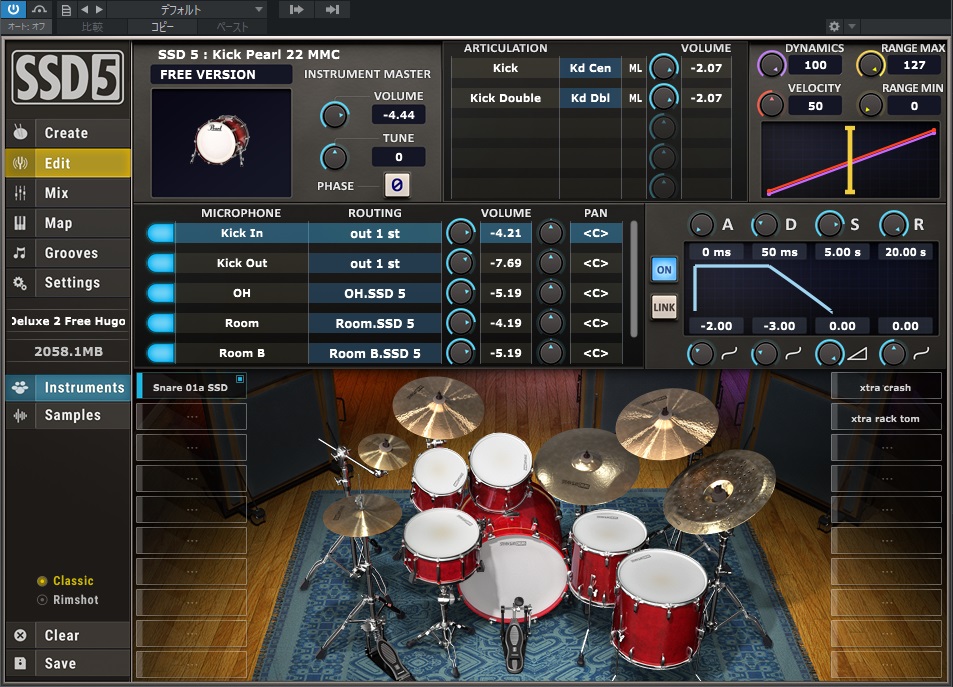
Task: Click the Instrument Master Tune knob
Action: 334,157
